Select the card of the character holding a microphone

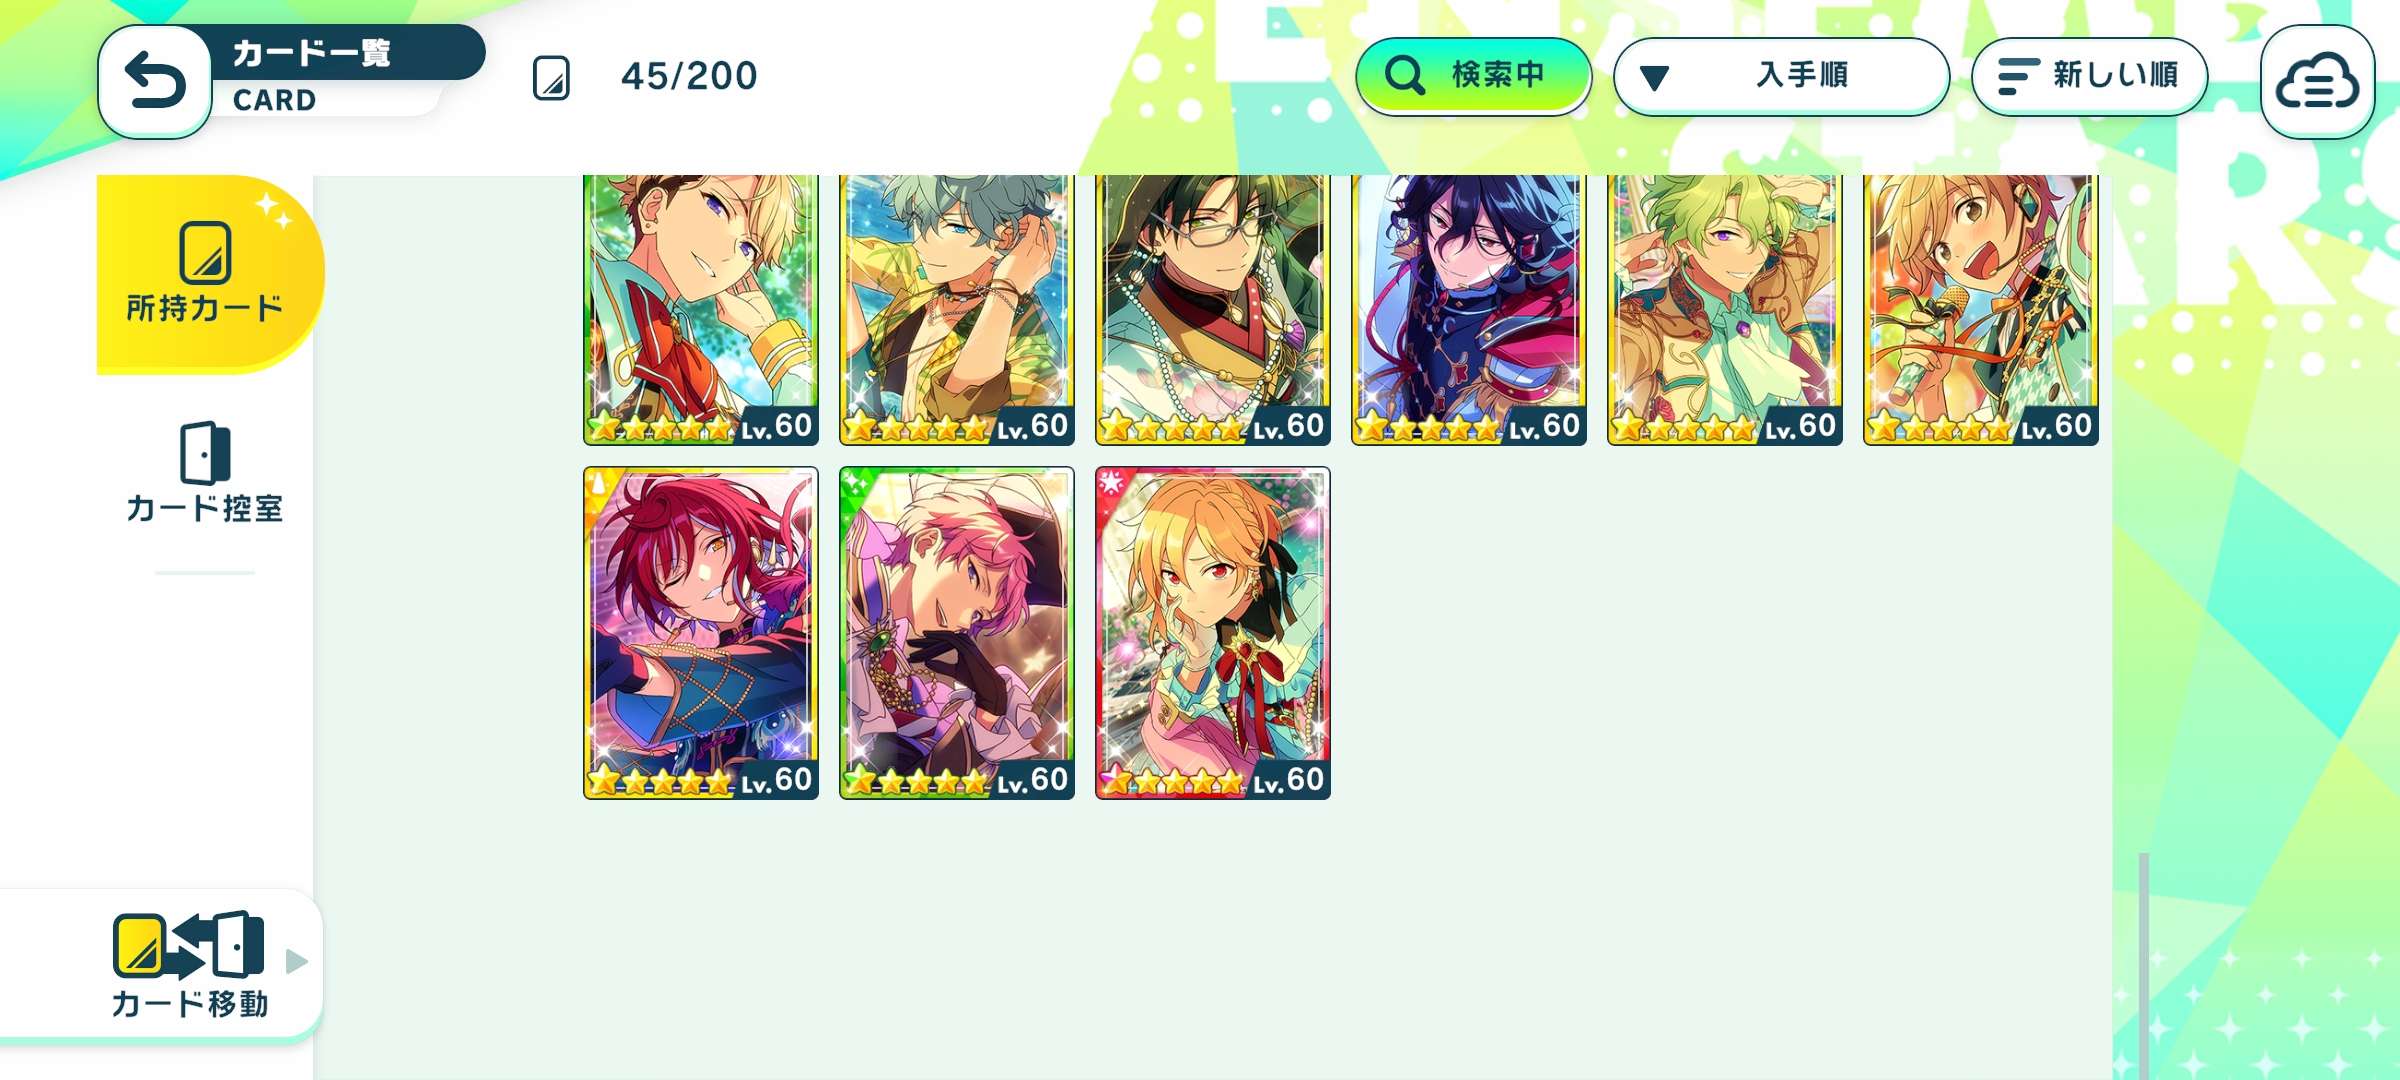click(1981, 310)
